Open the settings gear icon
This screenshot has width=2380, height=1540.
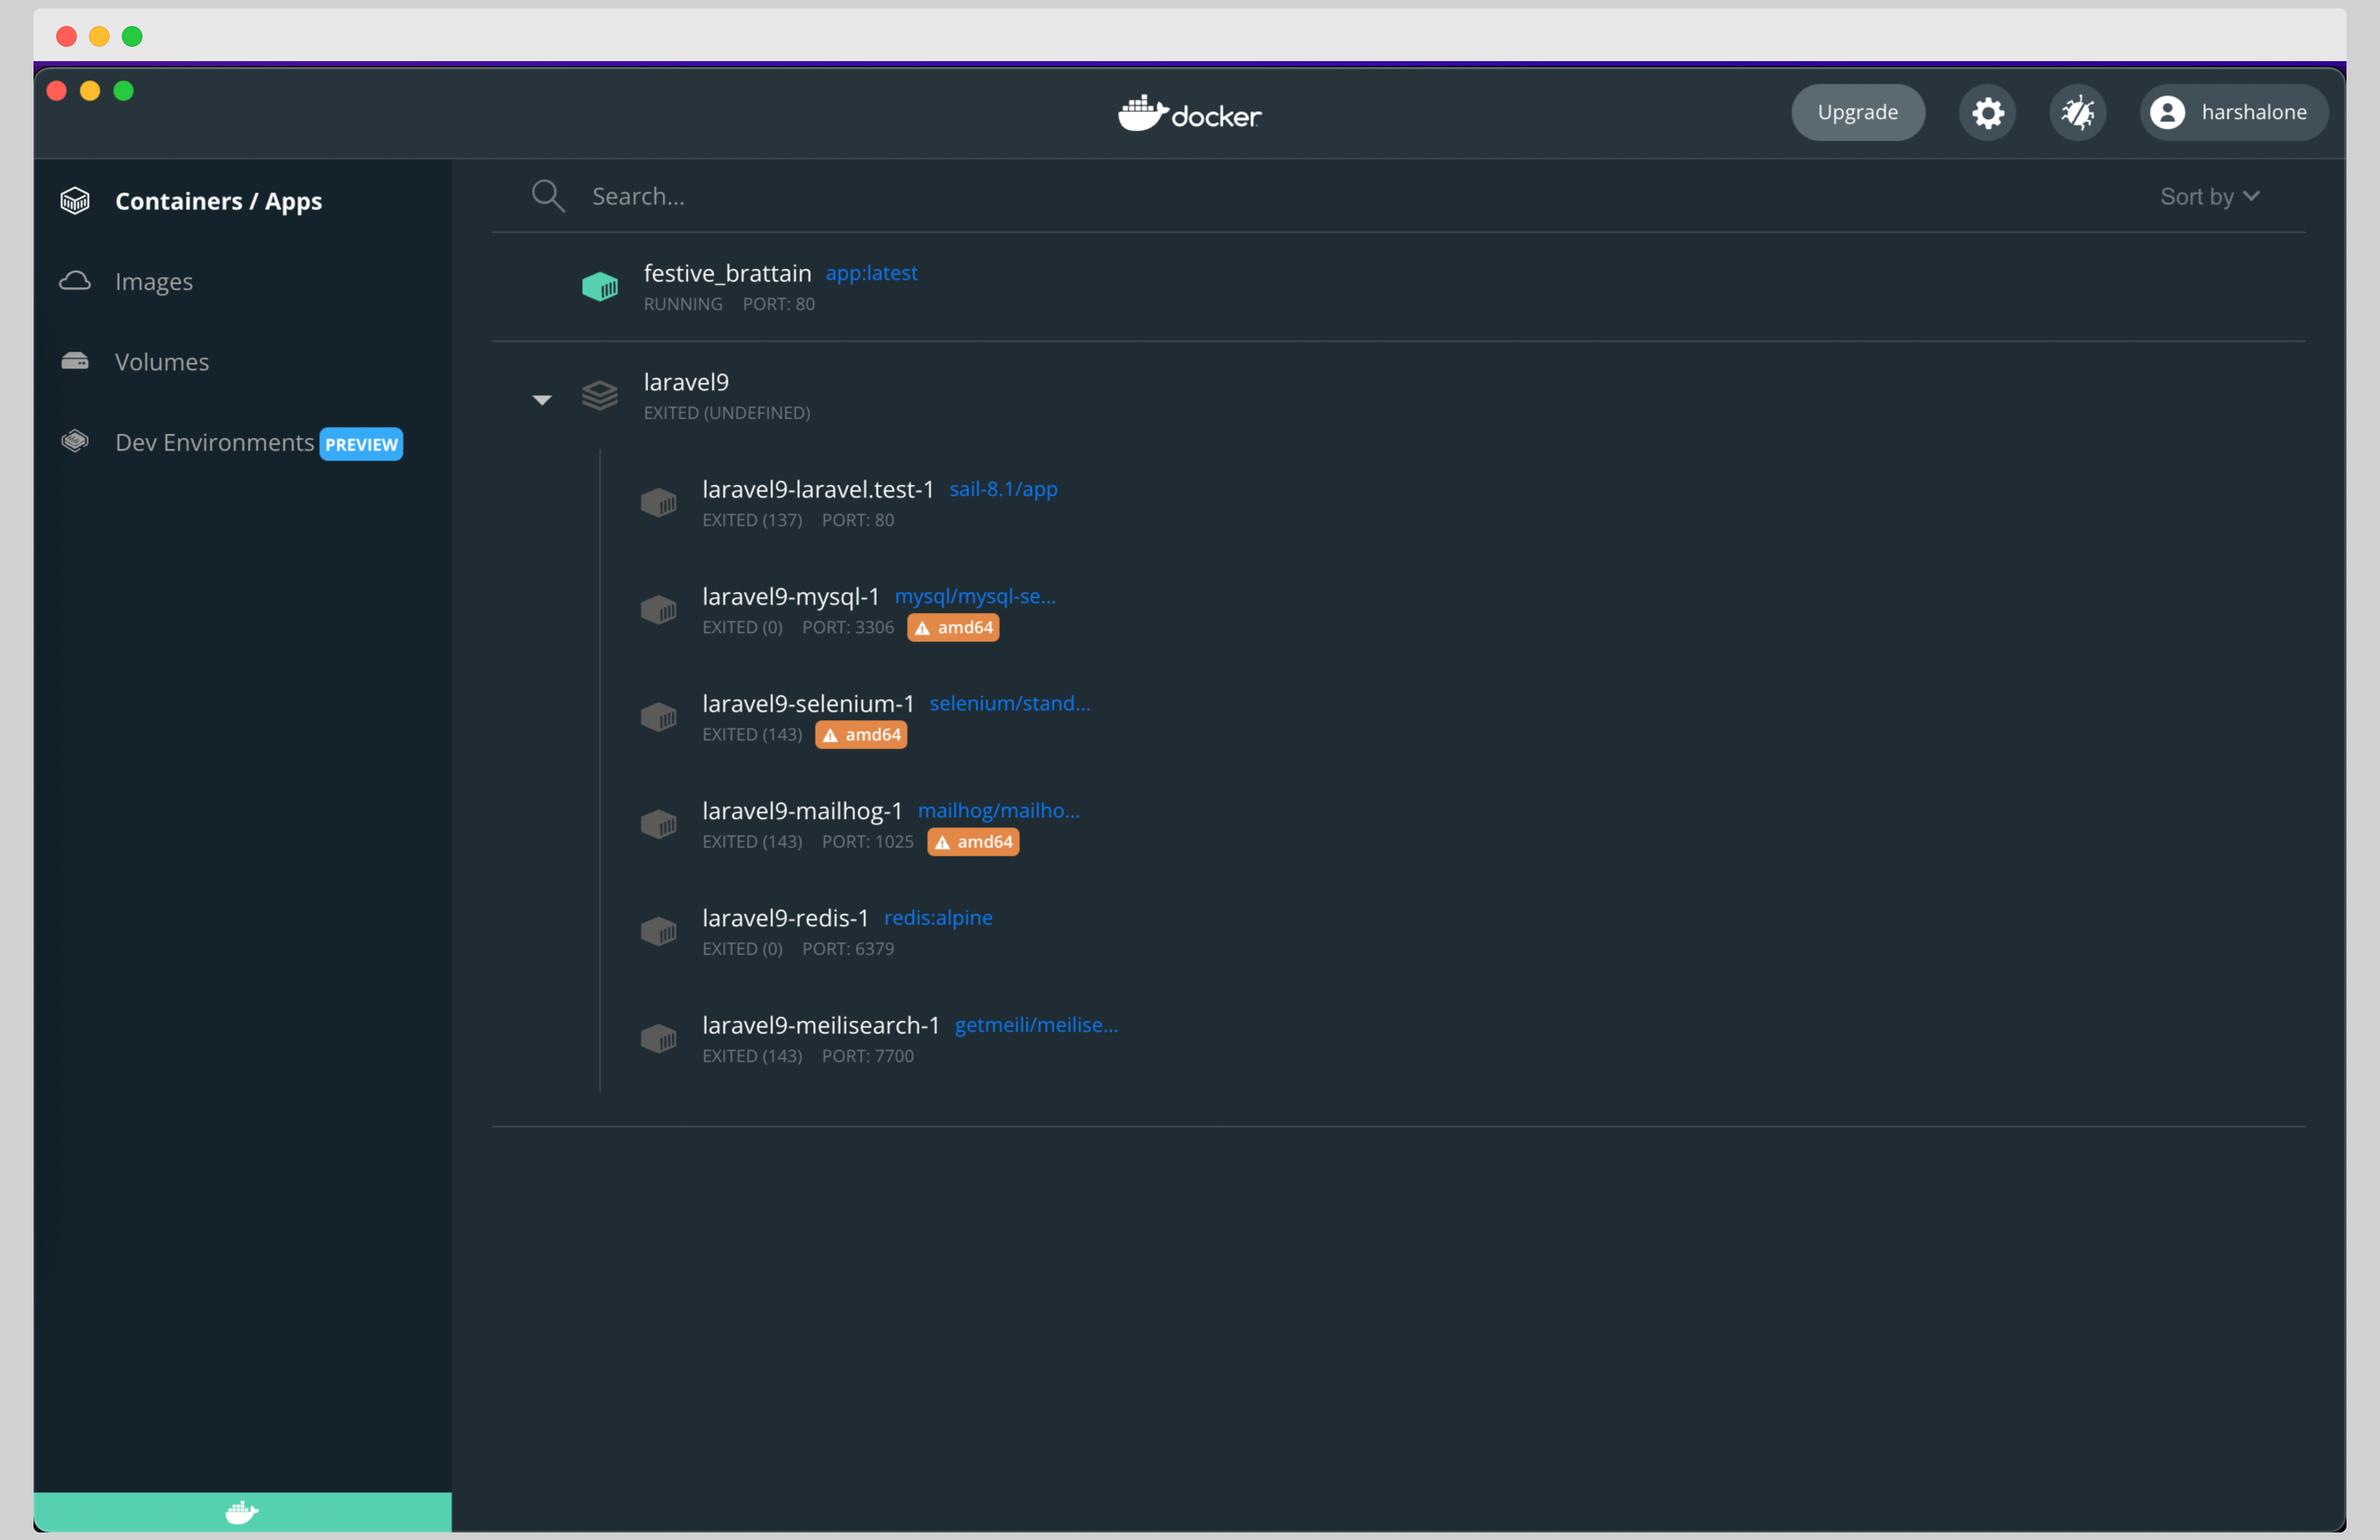coord(1987,112)
